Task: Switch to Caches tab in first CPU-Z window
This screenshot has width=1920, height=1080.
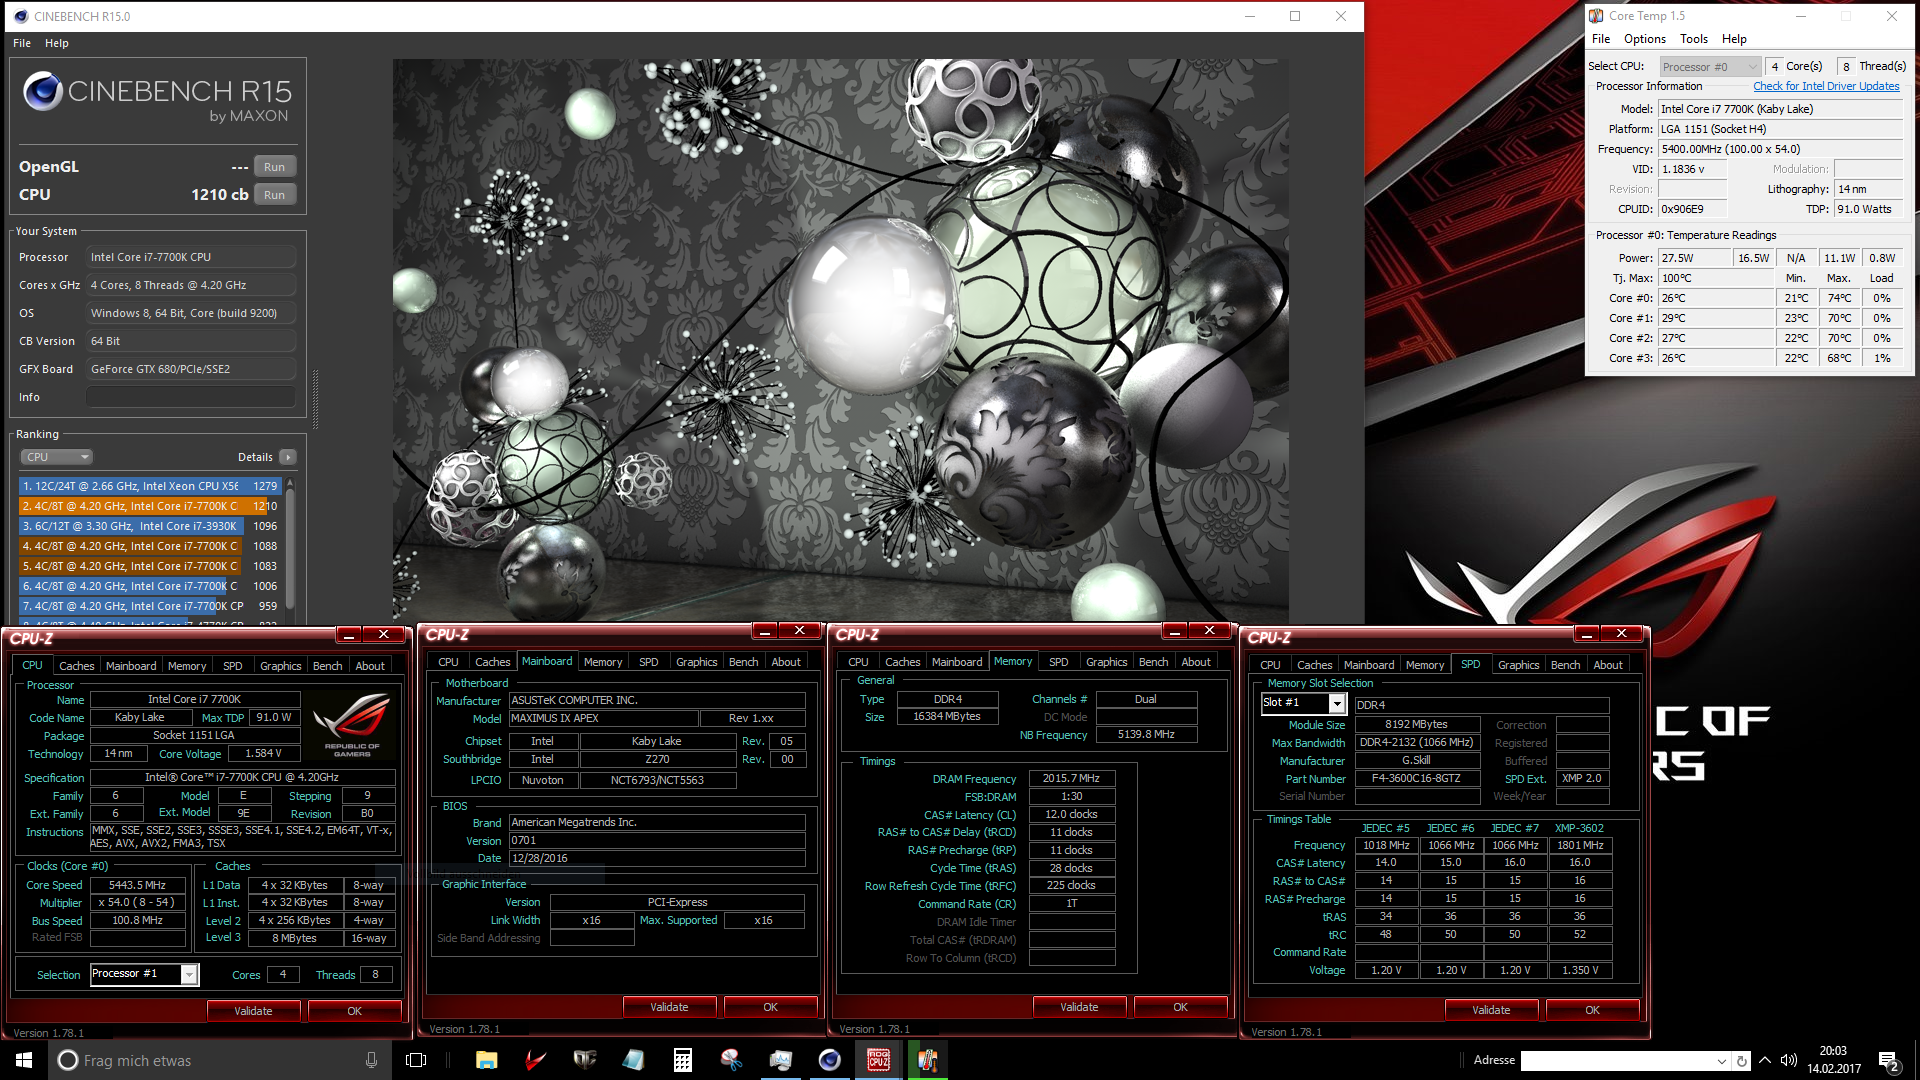Action: coord(76,666)
